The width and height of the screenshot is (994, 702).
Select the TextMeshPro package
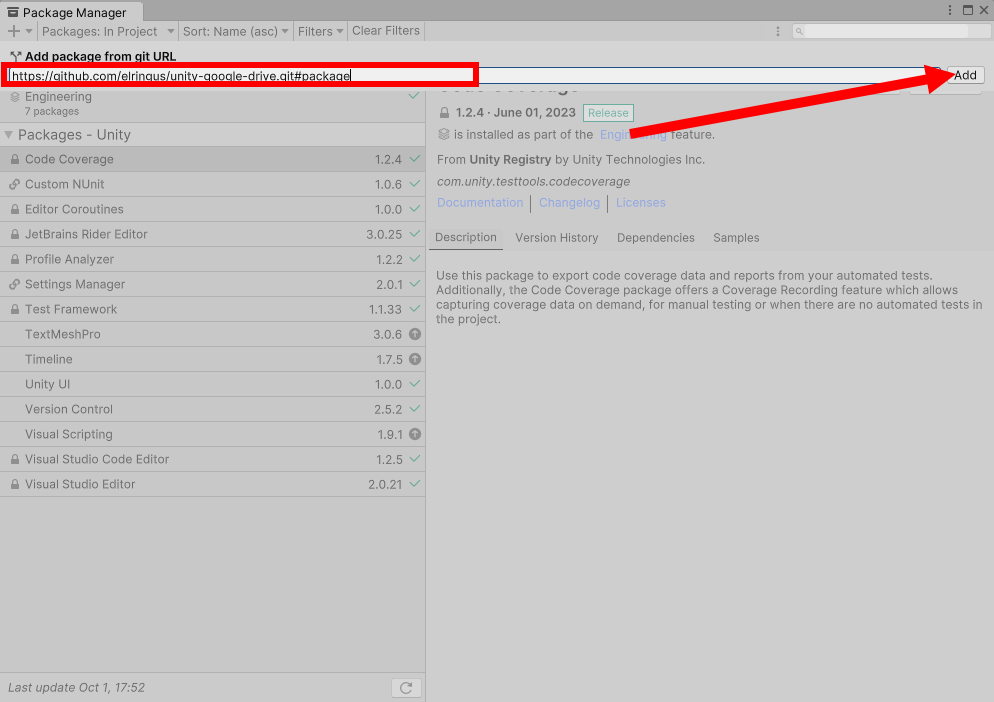pos(212,334)
